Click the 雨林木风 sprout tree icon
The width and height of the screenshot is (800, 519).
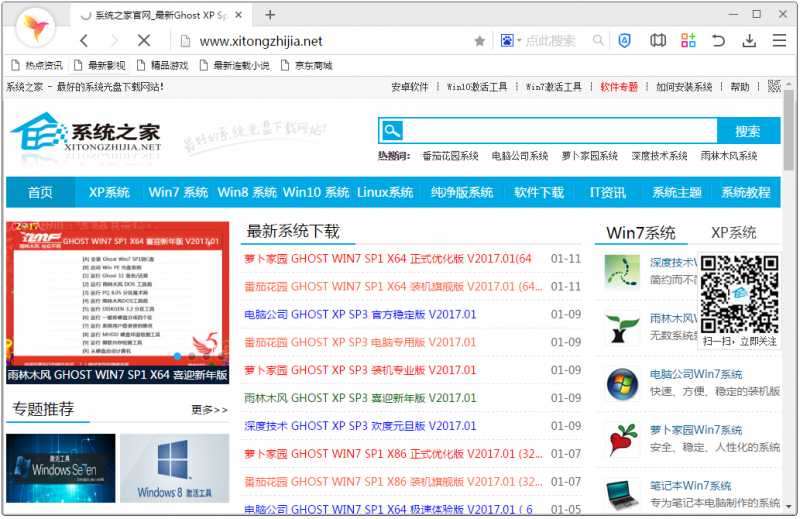[622, 328]
